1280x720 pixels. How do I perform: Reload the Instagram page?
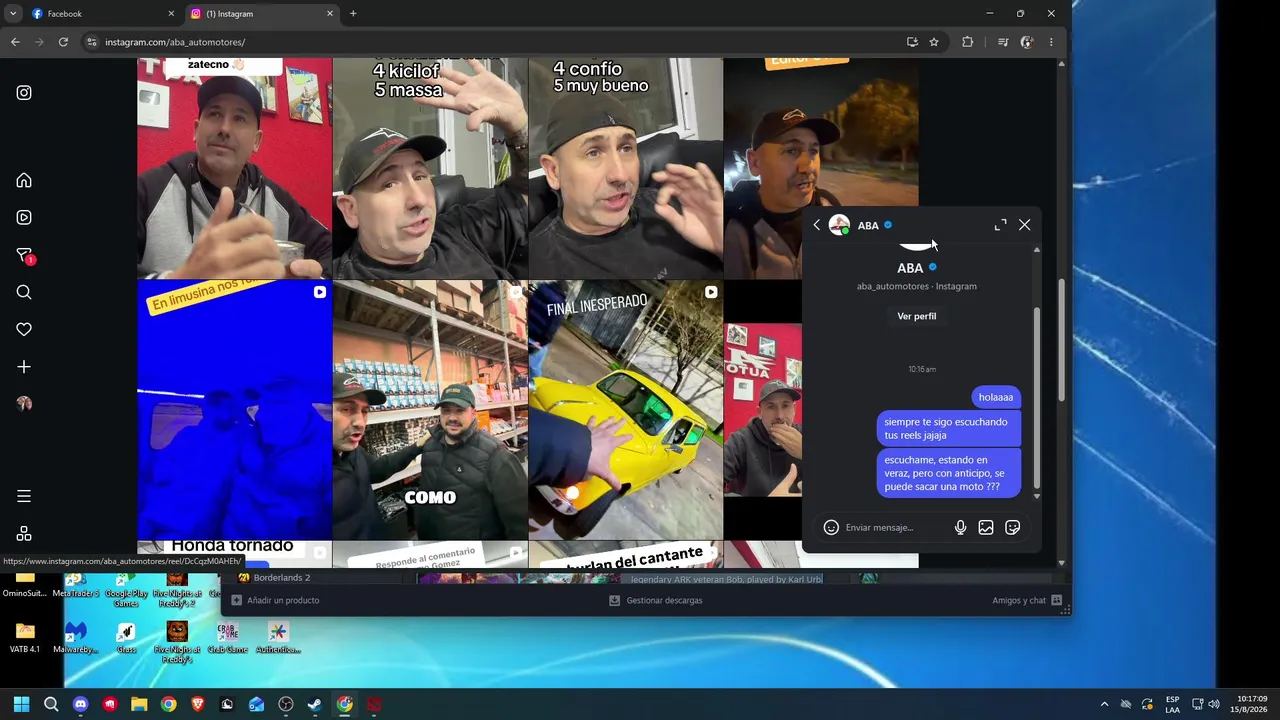63,42
